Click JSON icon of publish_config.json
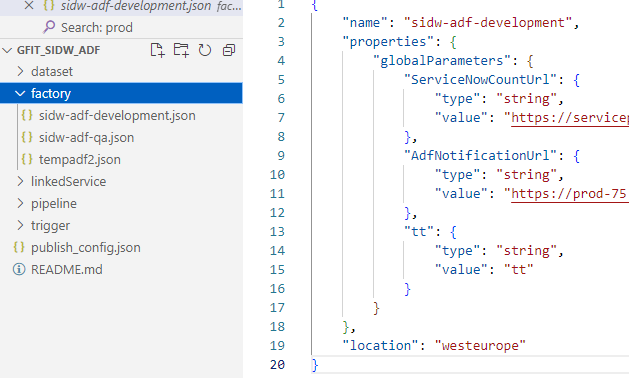Viewport: 629px width, 378px height. (19, 247)
